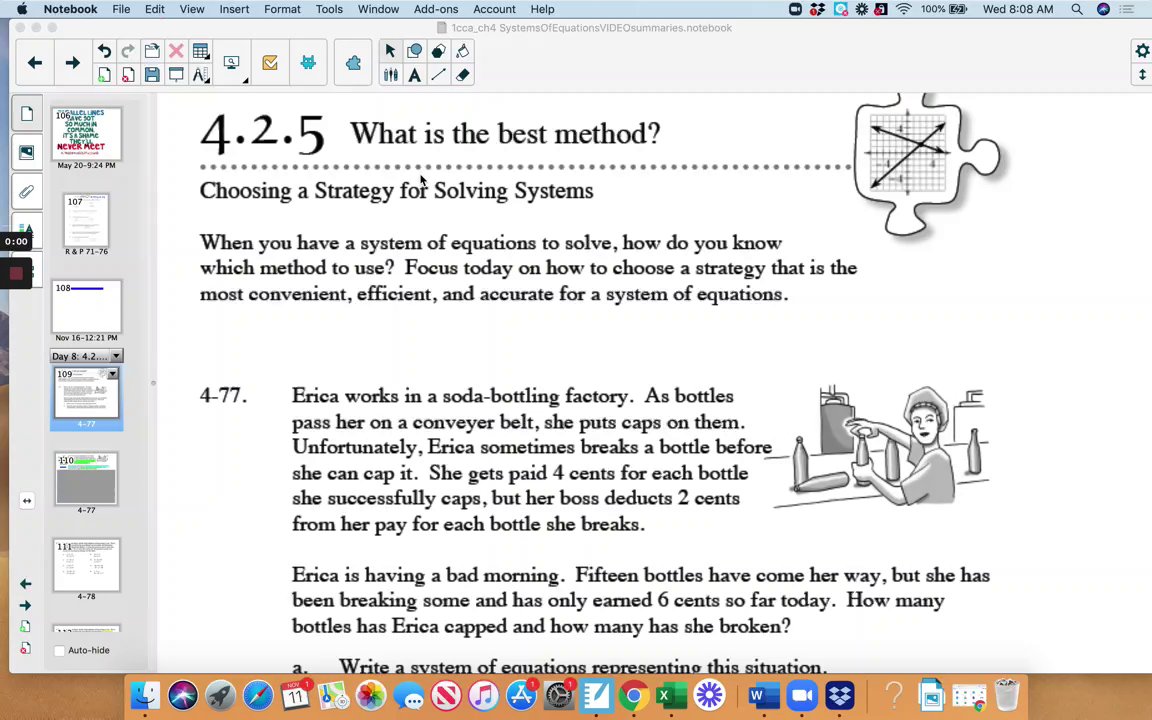Open Spotlight search in menu bar

pos(1076,9)
